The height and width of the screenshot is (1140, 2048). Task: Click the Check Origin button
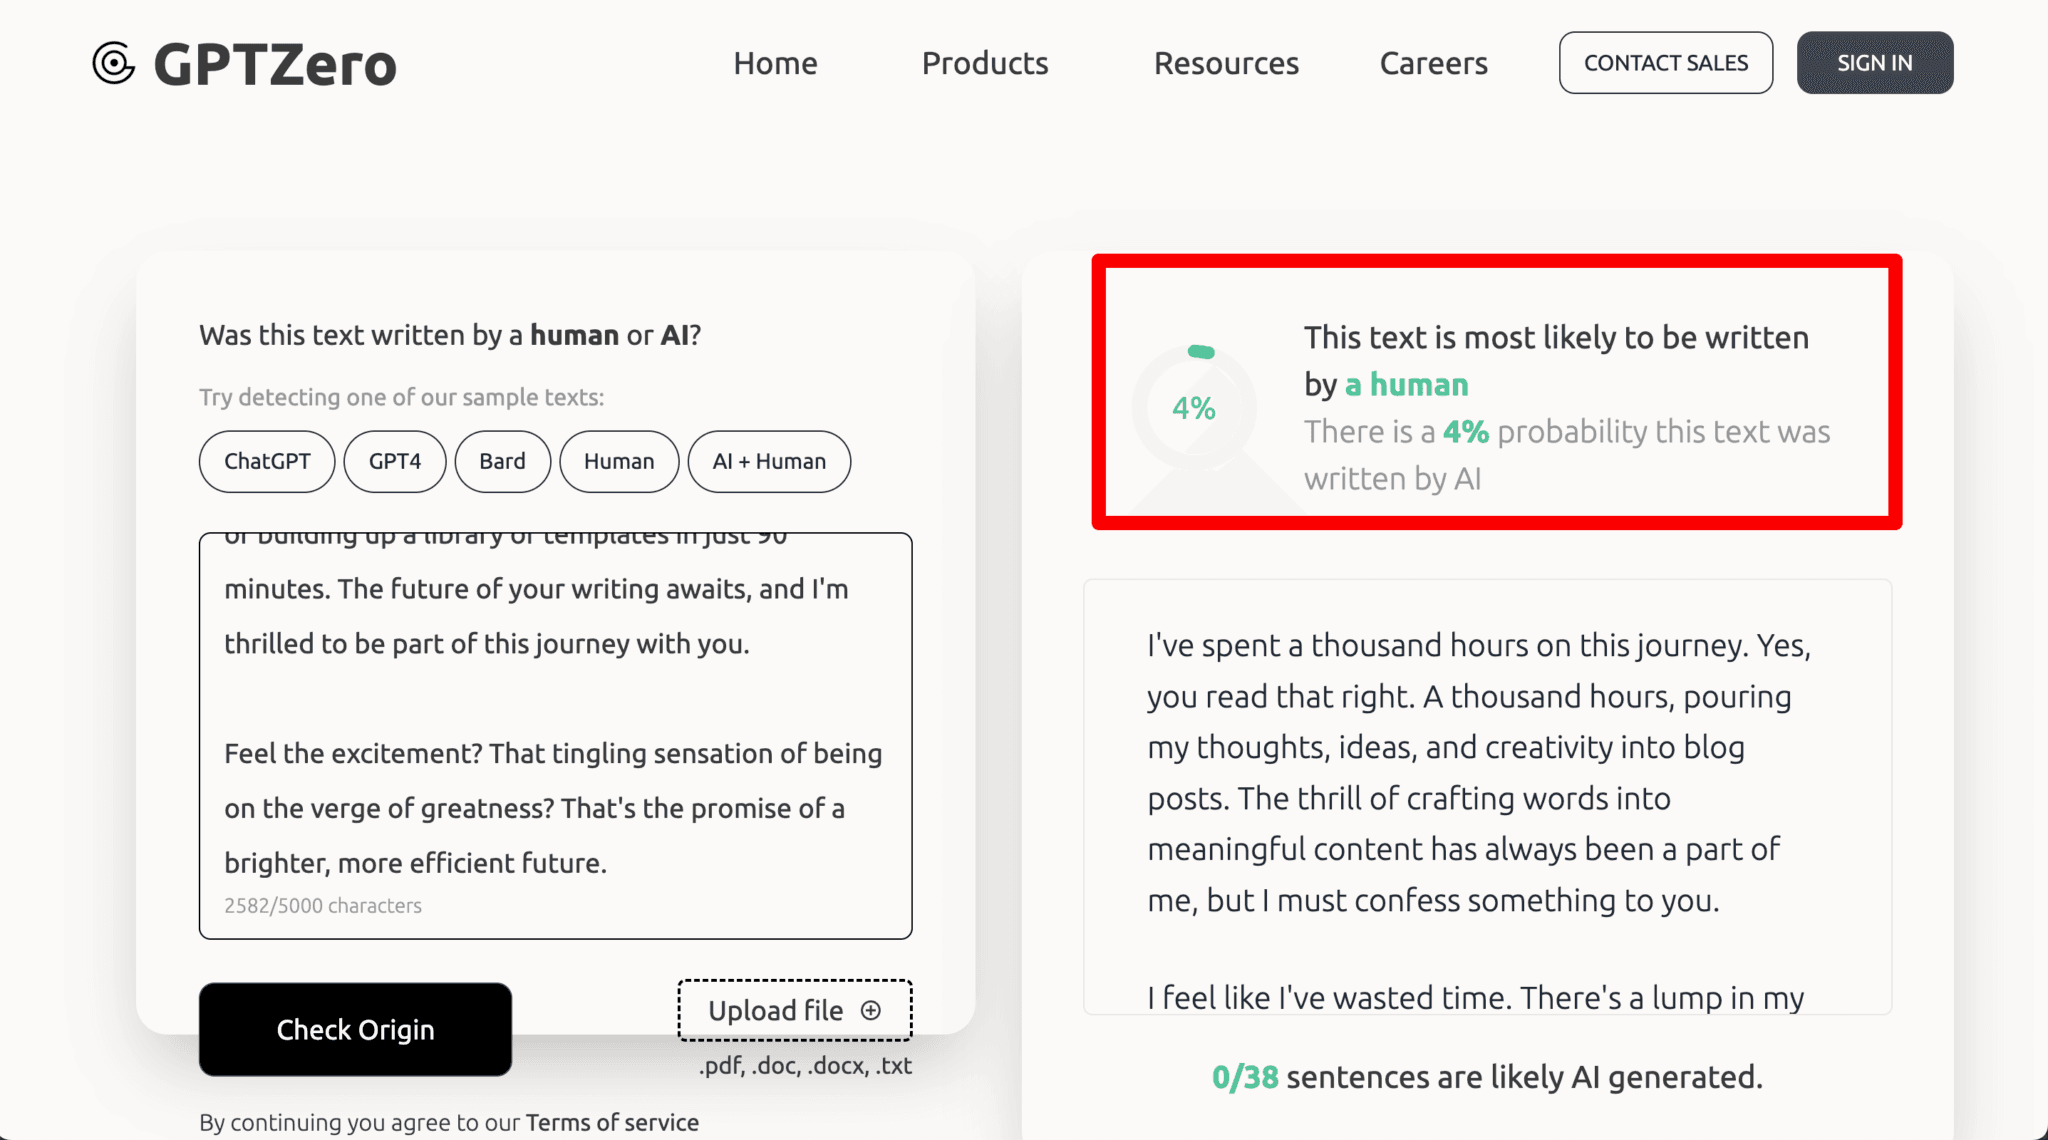(x=355, y=1029)
